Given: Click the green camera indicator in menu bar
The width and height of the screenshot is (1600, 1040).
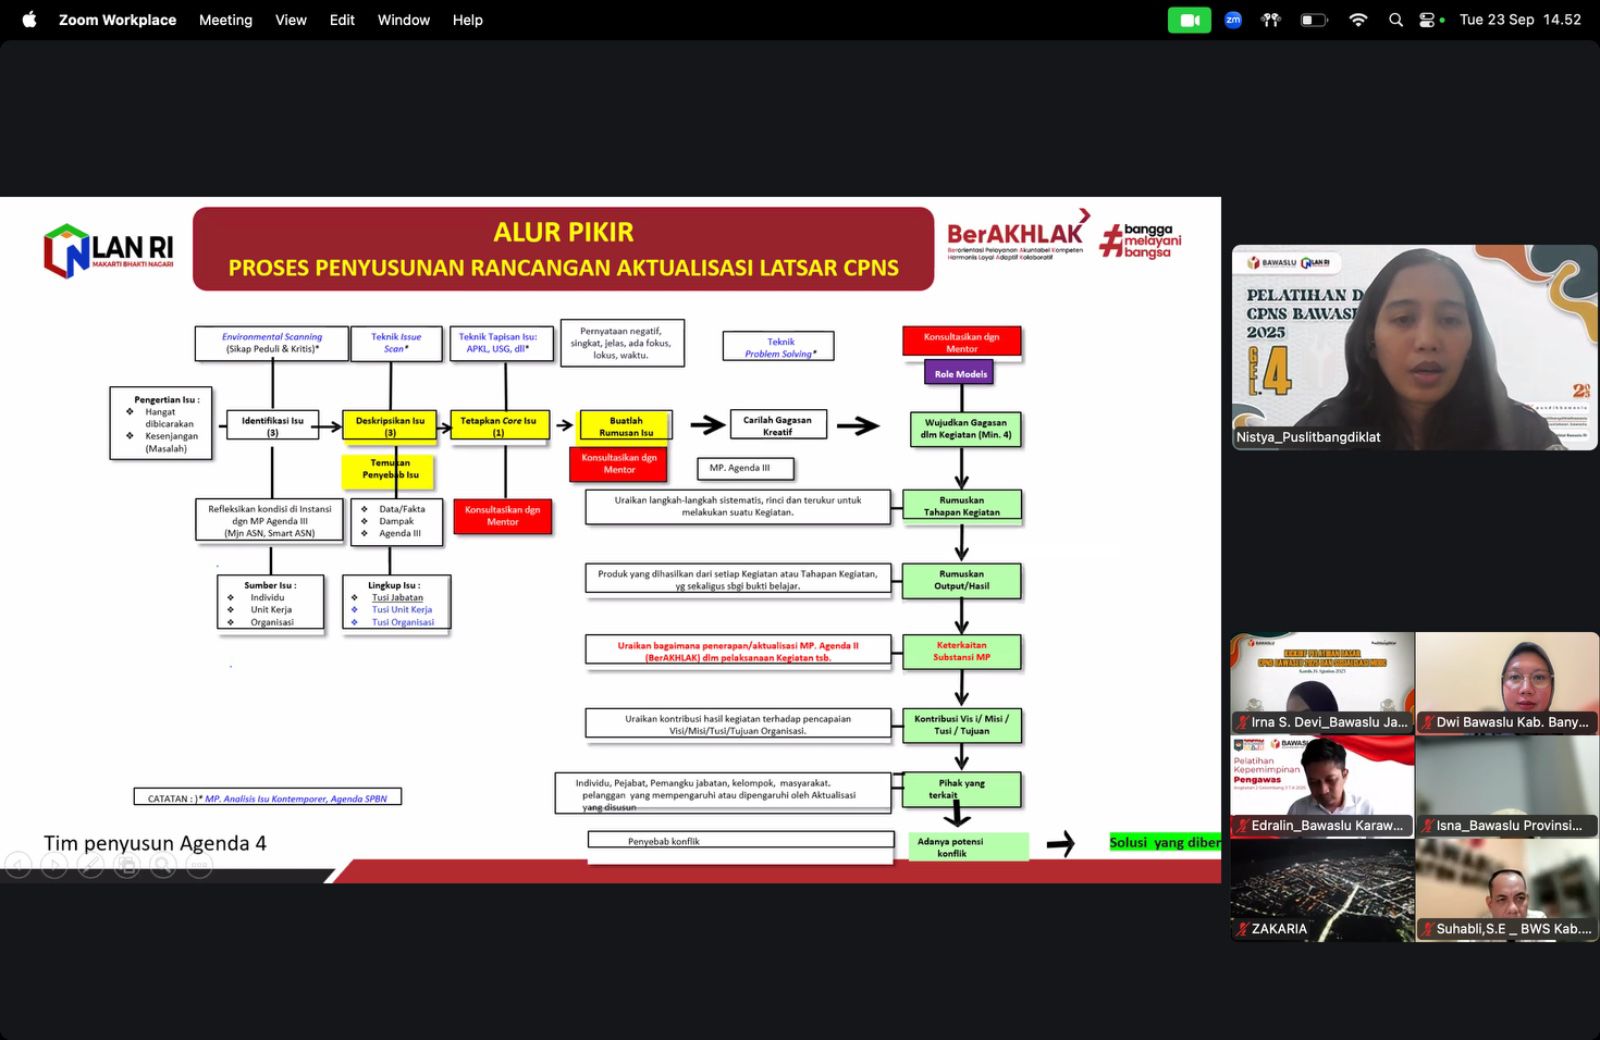Looking at the screenshot, I should tap(1189, 20).
